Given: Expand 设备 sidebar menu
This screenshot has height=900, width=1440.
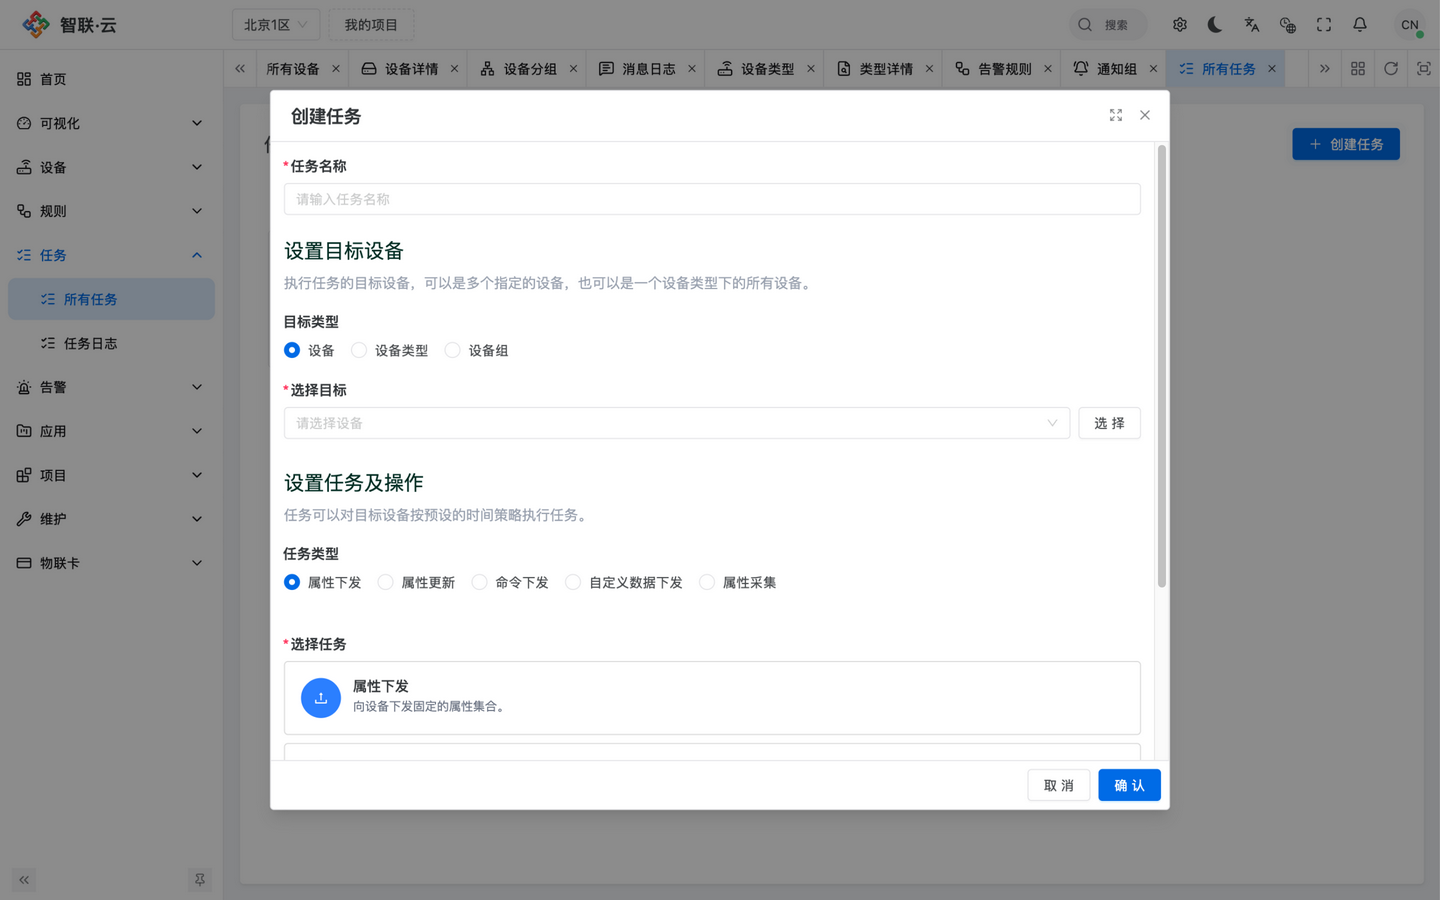Looking at the screenshot, I should 111,167.
